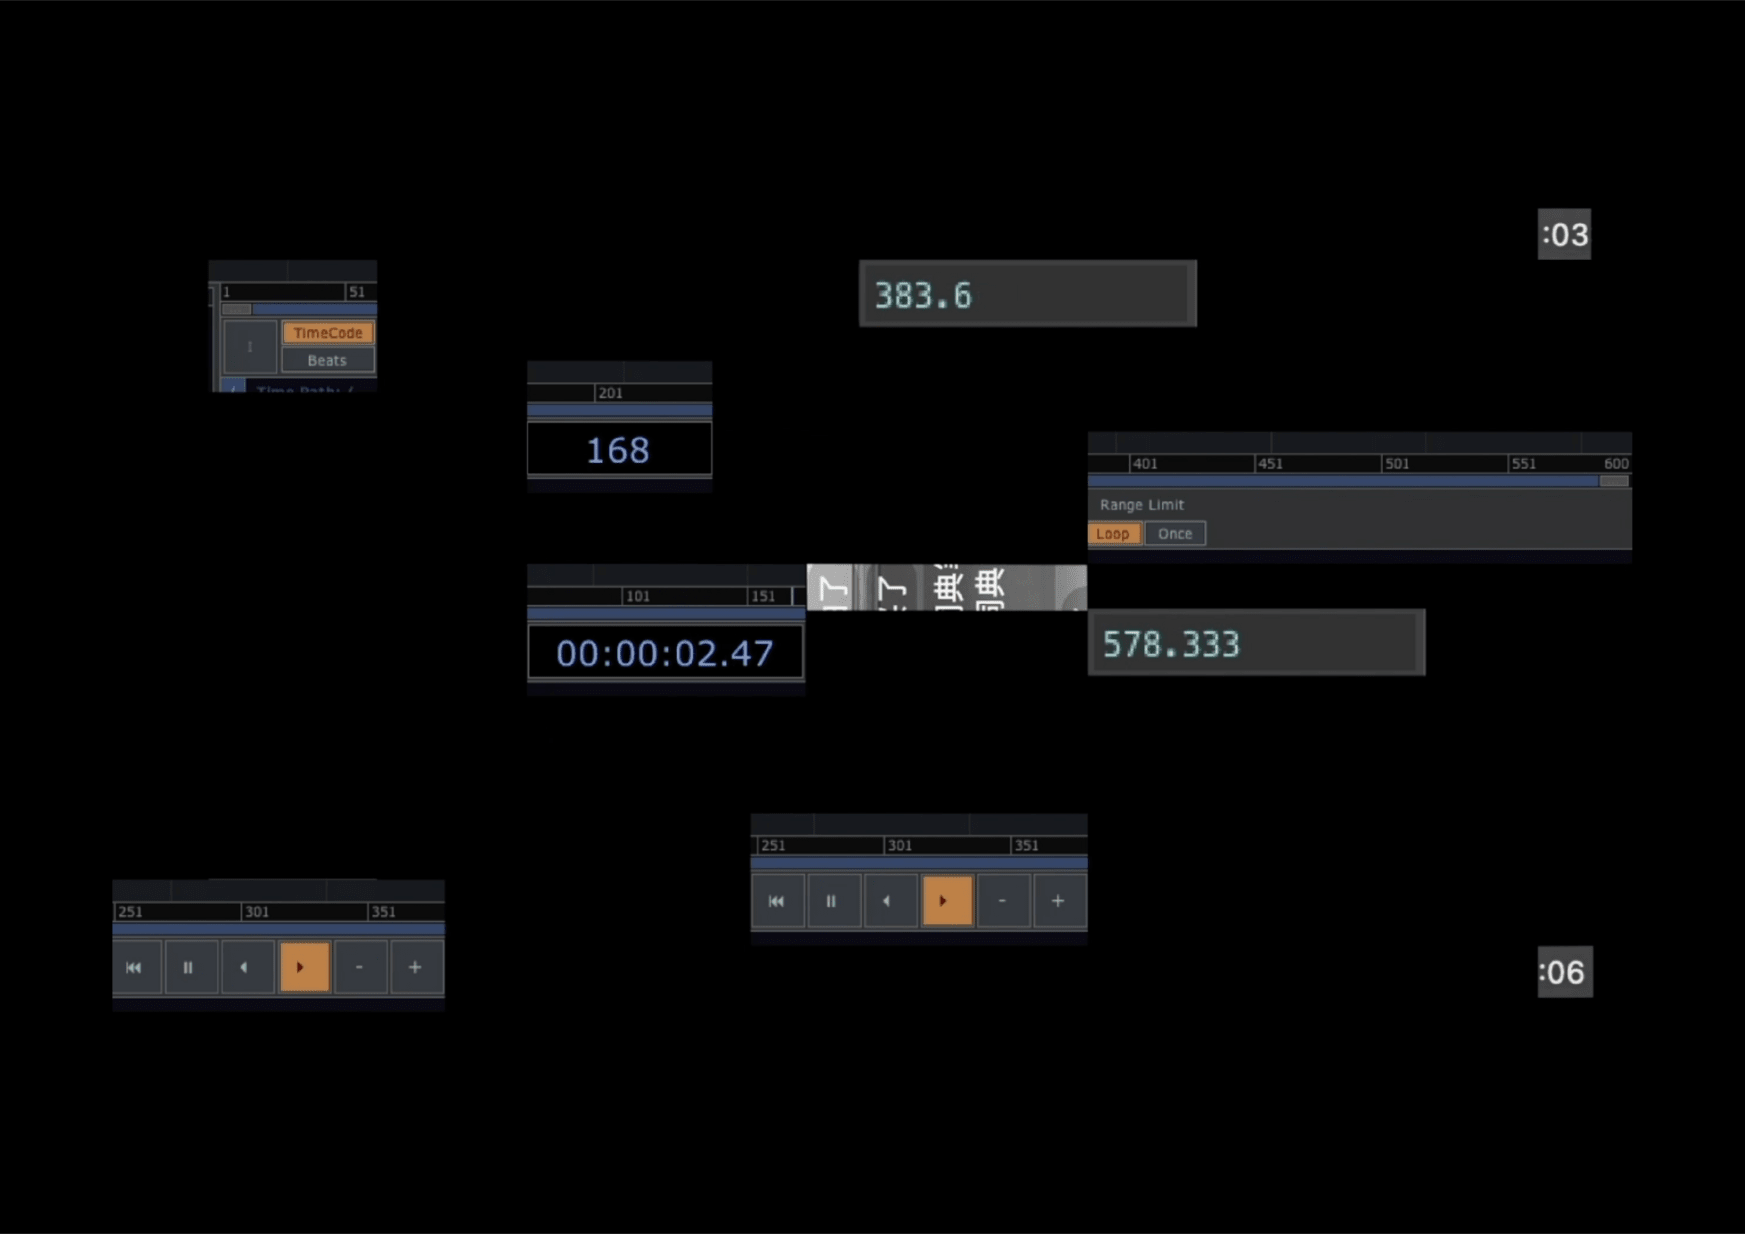
Task: Click frame marker 201 on the ruler
Action: pos(610,393)
